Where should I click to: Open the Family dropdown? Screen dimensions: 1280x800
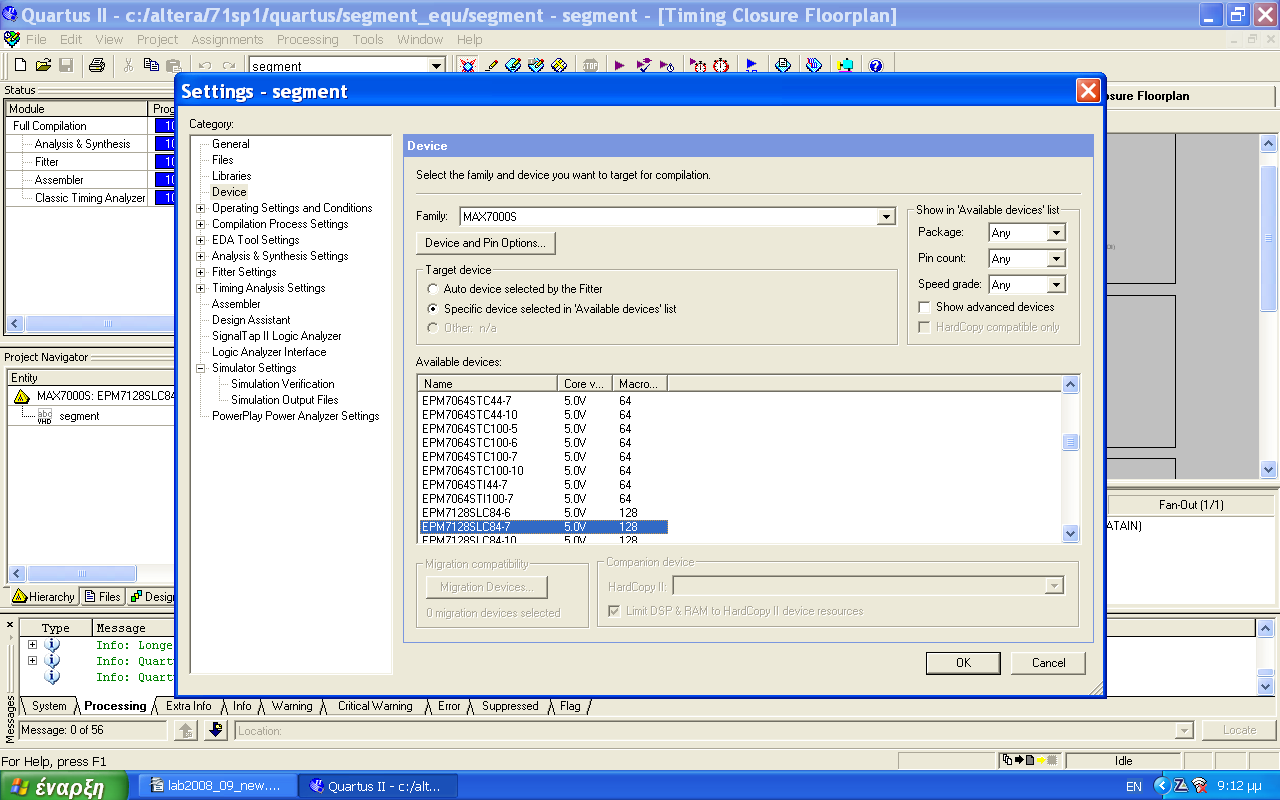tap(886, 217)
